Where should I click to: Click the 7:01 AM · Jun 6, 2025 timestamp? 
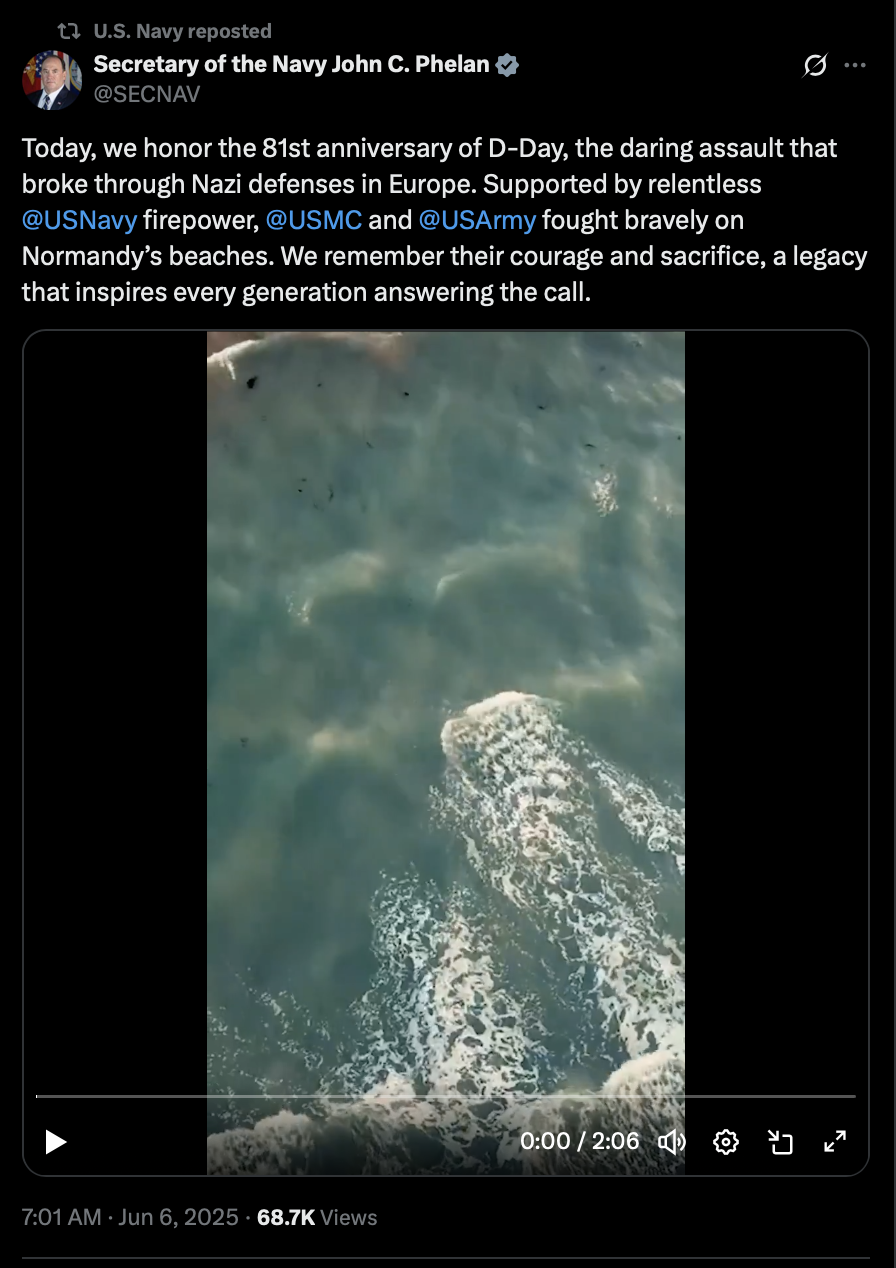point(130,1217)
